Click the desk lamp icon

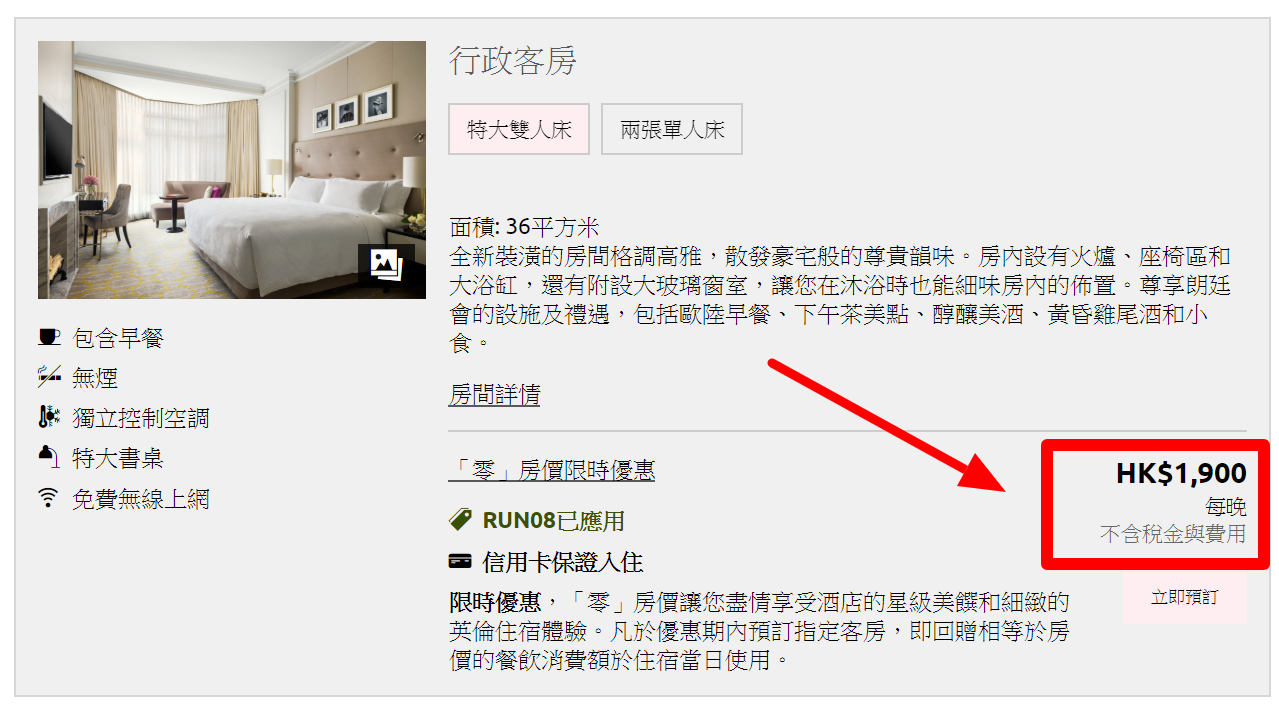pyautogui.click(x=49, y=456)
